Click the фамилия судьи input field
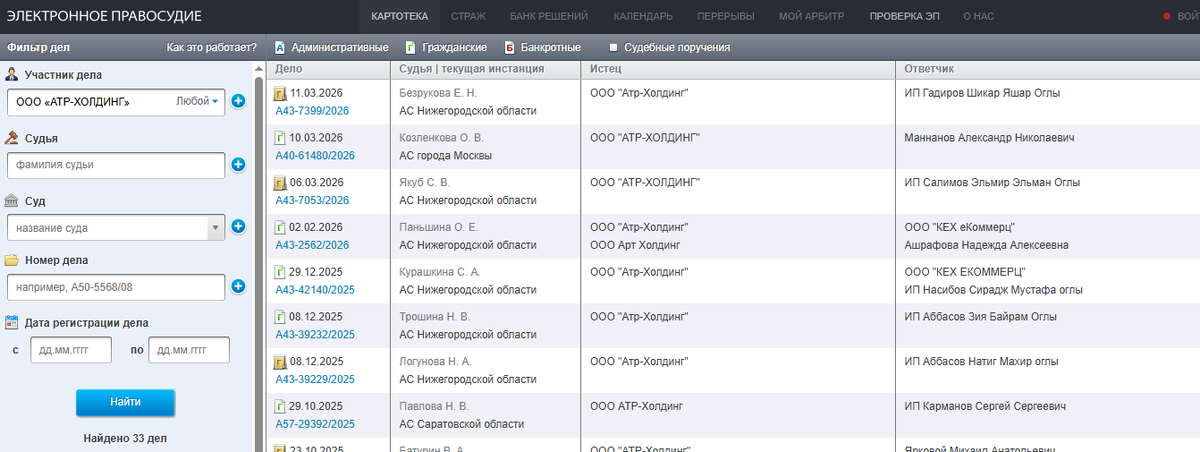The height and width of the screenshot is (452, 1200). tap(115, 165)
